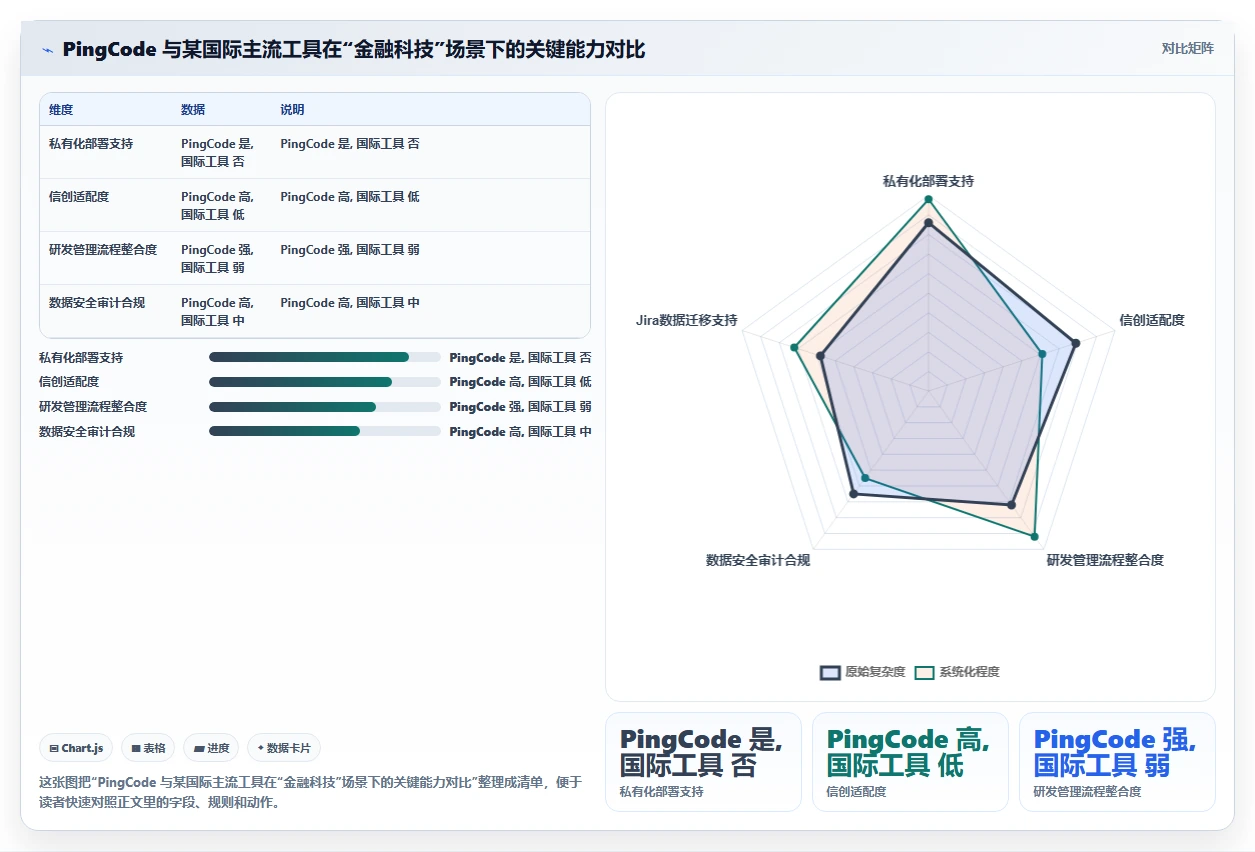The image size is (1255, 852).
Task: Click the 系统化程度 legend color box
Action: pos(924,672)
